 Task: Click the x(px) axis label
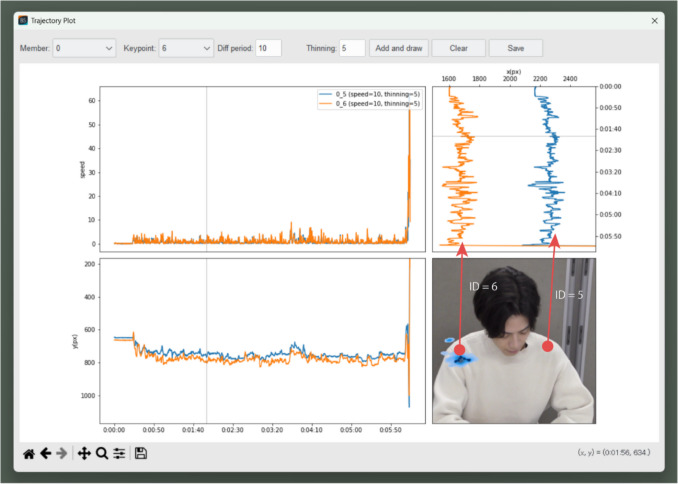[x=513, y=72]
